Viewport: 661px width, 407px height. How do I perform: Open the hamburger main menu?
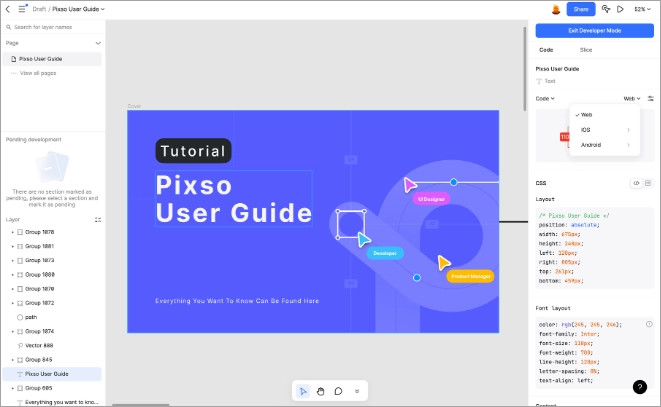22,9
